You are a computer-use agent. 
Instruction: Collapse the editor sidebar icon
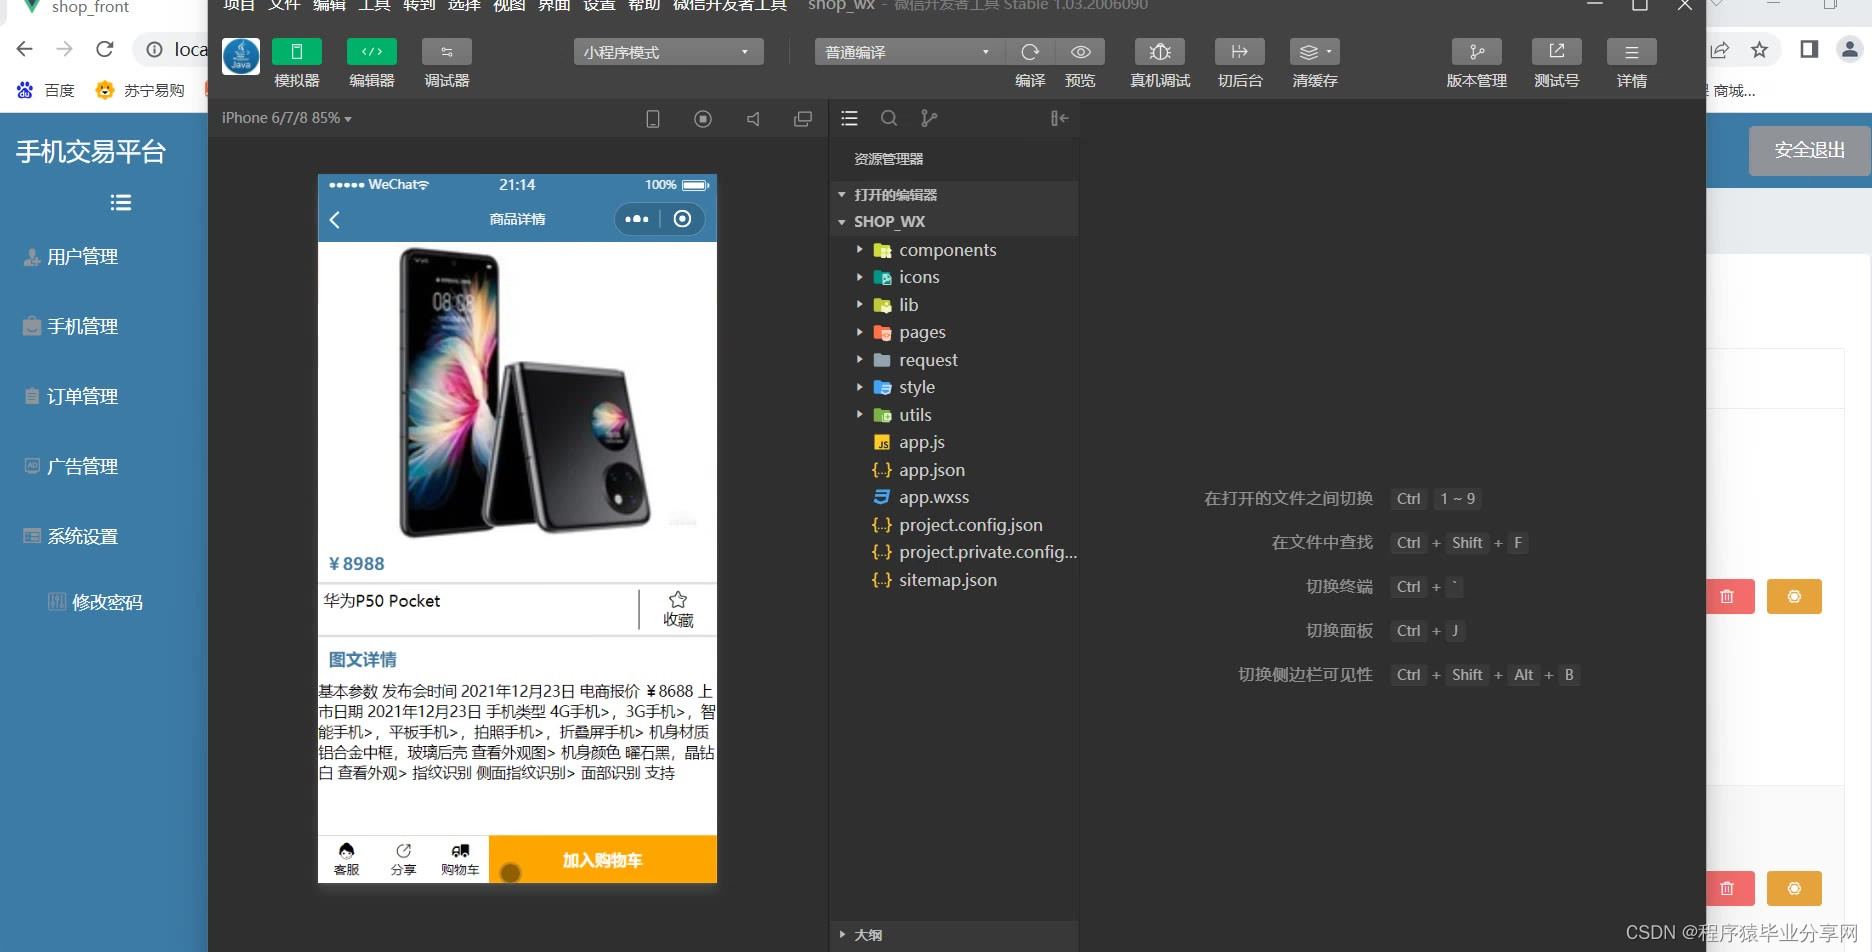tap(1060, 119)
